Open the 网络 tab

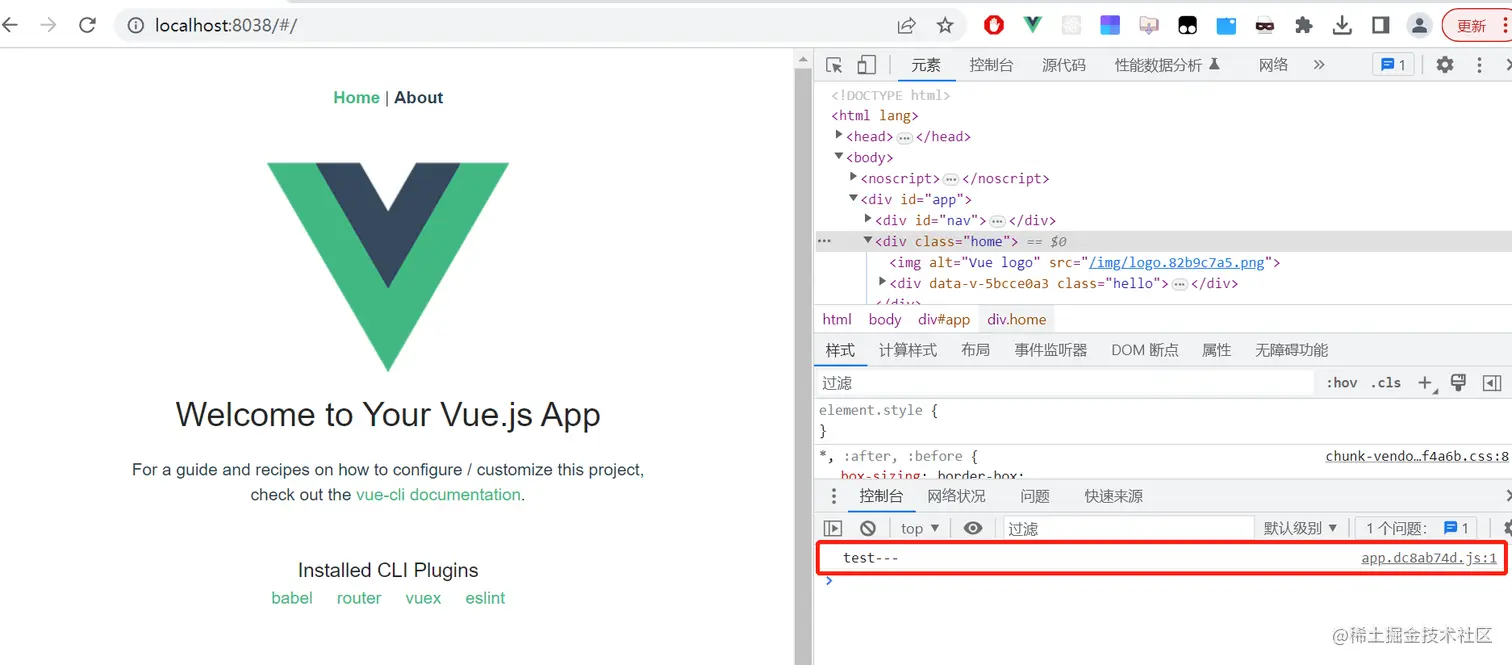click(1273, 65)
